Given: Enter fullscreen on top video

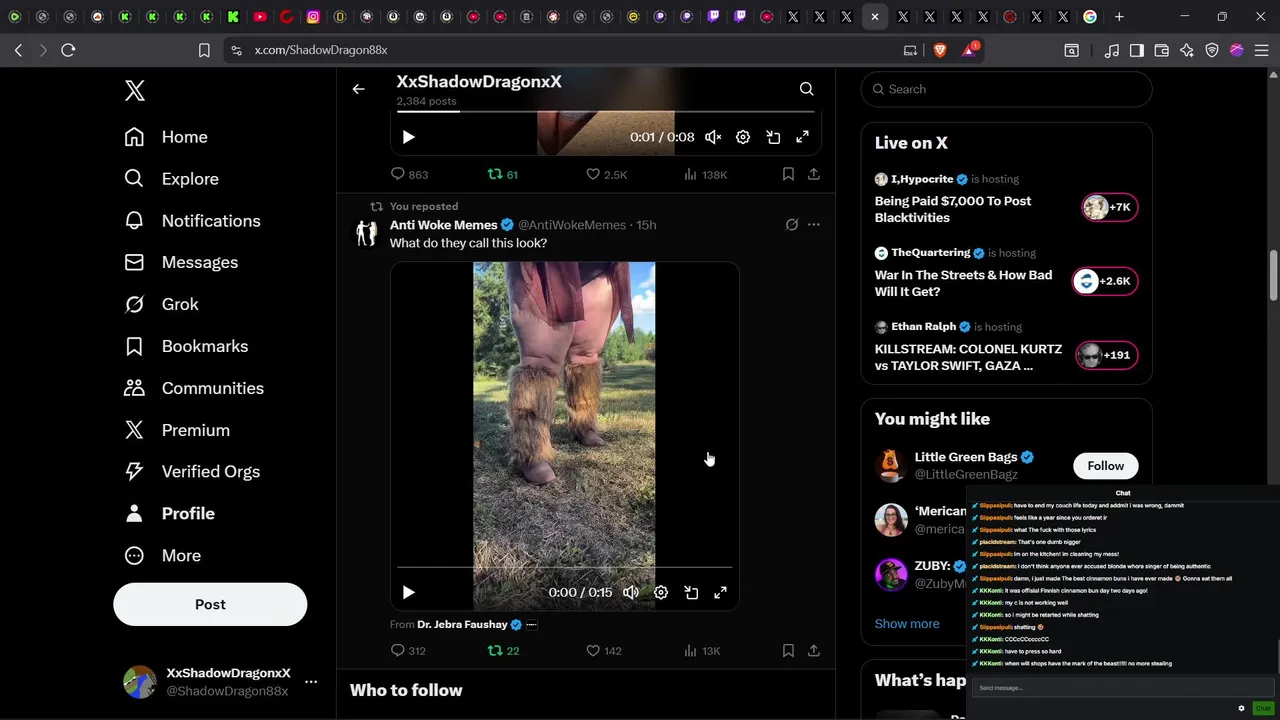Looking at the screenshot, I should [x=802, y=137].
